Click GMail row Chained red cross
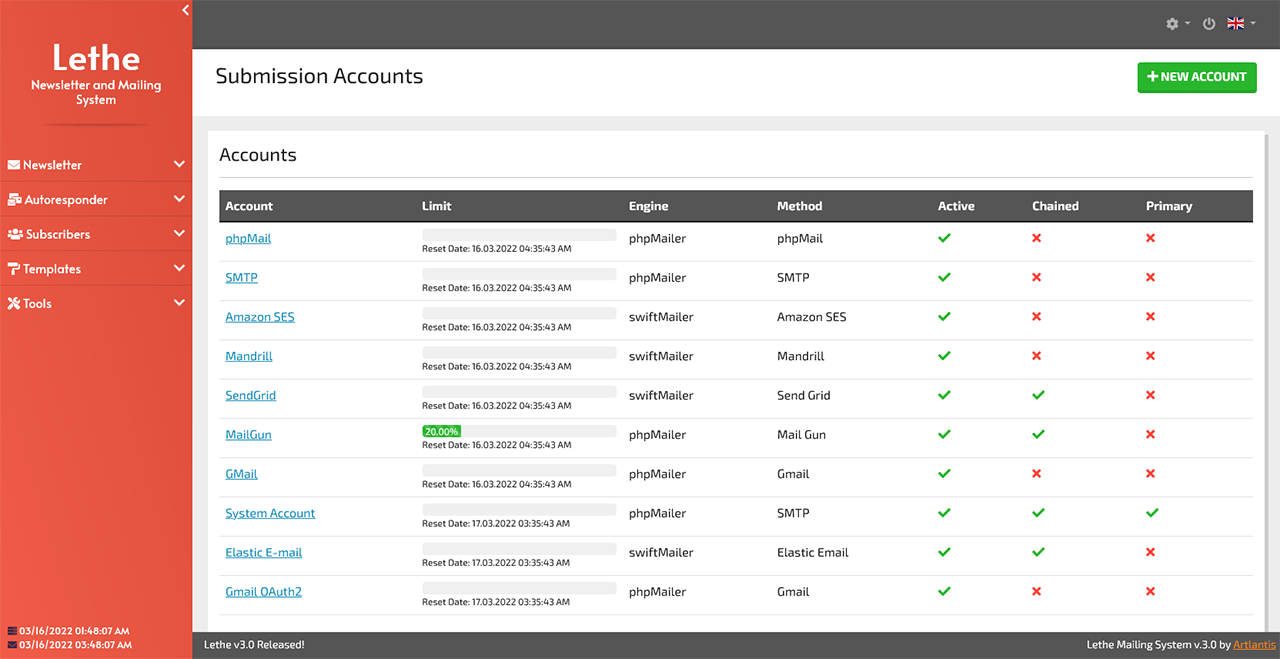Image resolution: width=1280 pixels, height=659 pixels. pyautogui.click(x=1037, y=474)
